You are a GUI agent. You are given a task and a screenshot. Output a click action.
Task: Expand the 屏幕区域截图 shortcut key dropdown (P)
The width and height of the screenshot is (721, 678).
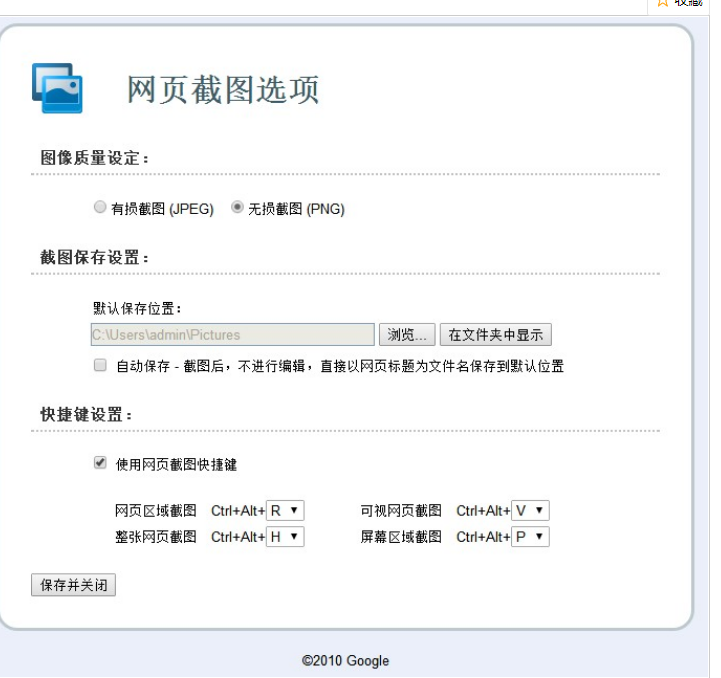530,537
